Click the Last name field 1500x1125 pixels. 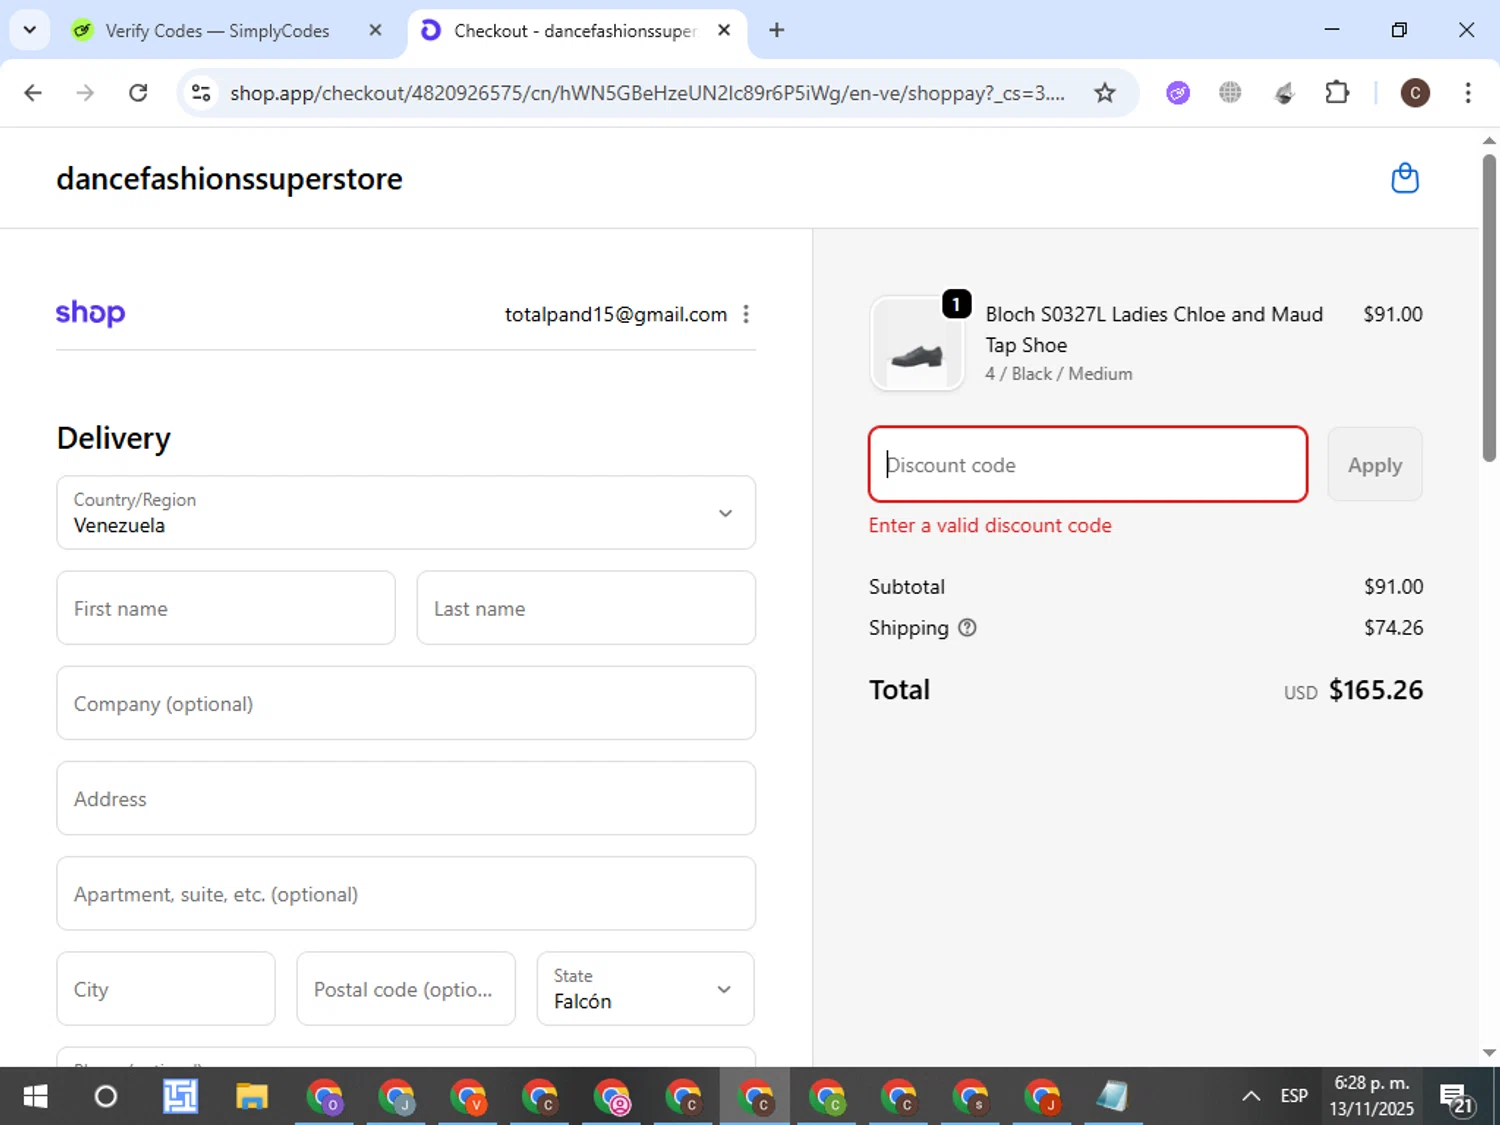[x=586, y=608]
